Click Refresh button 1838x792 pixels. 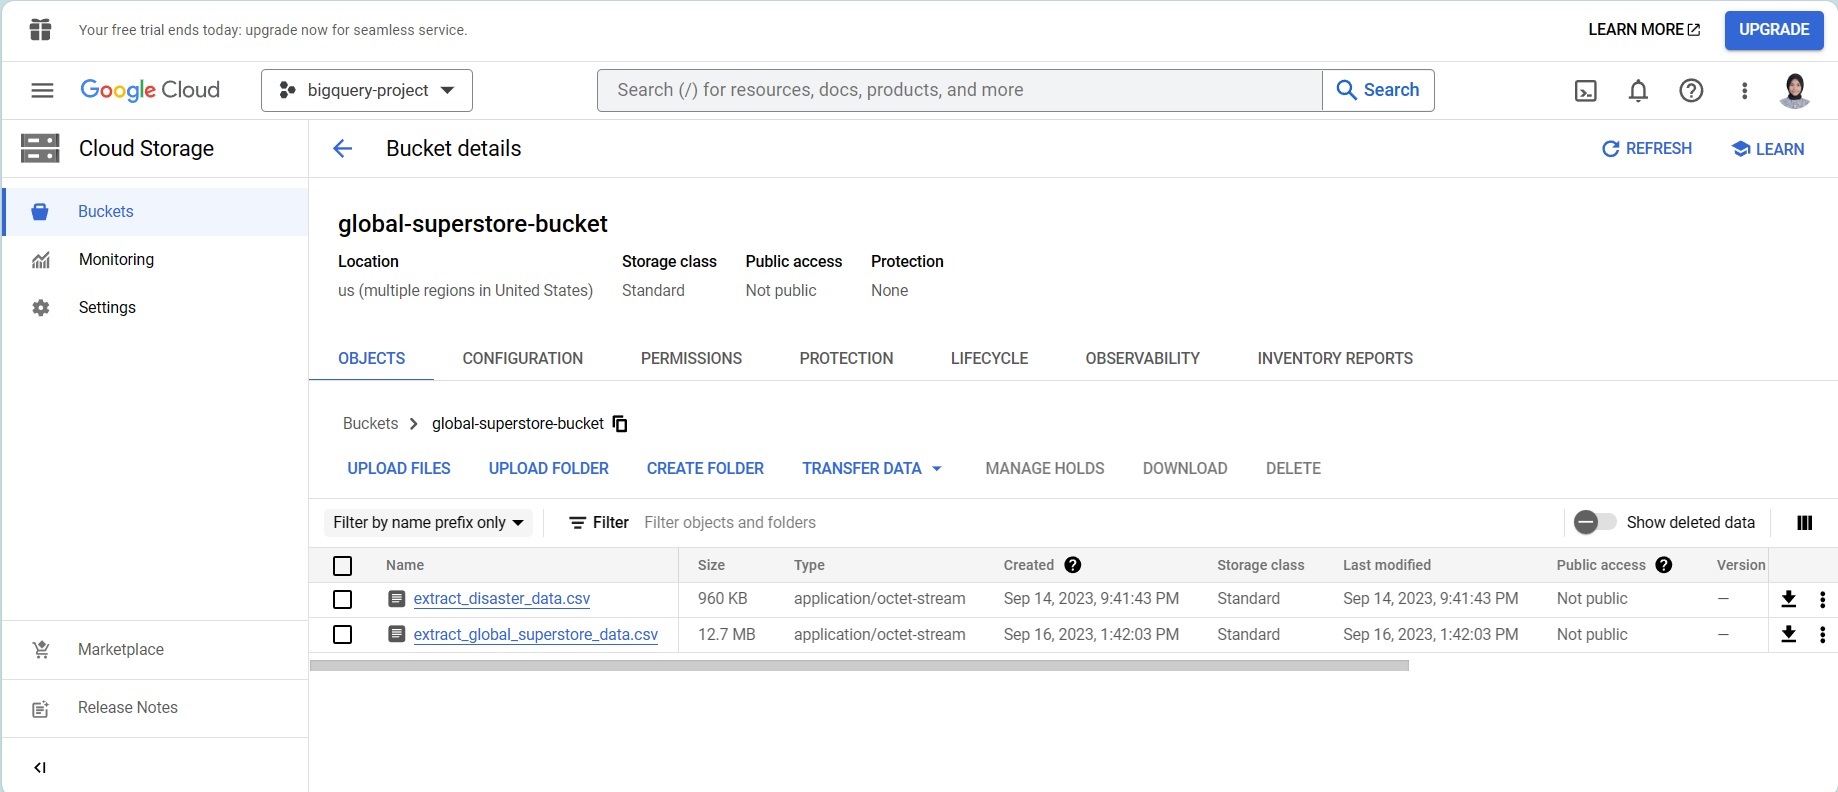[x=1647, y=149]
